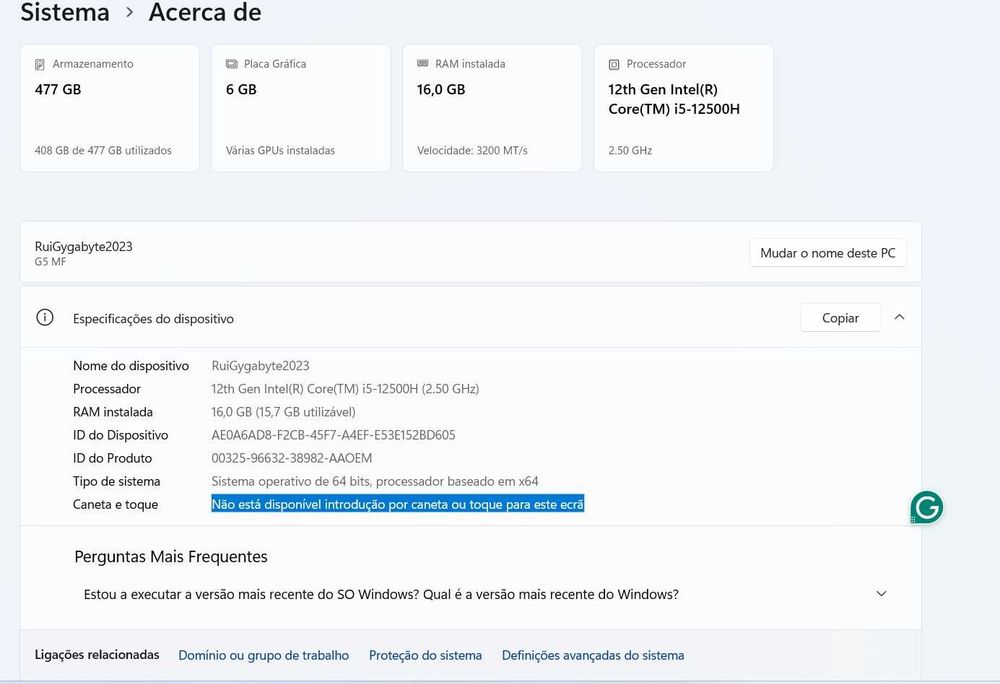Screen dimensions: 1000x684
Task: Click the RuiGygabyte2023 PC name header
Action: pos(84,247)
